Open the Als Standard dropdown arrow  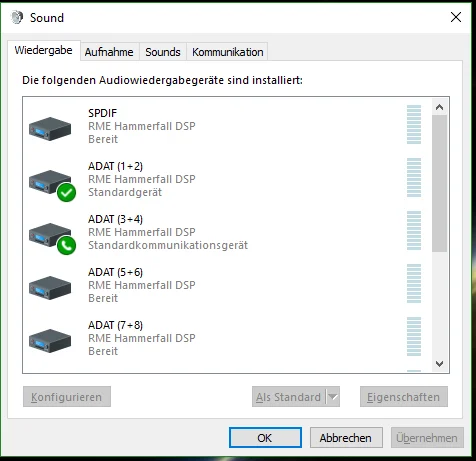333,397
